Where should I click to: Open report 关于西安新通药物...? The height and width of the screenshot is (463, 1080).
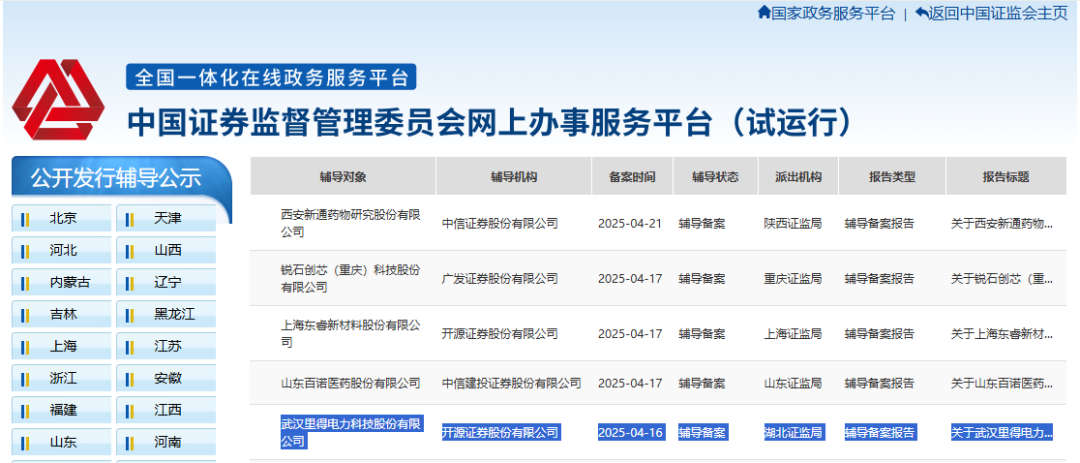[x=1002, y=223]
